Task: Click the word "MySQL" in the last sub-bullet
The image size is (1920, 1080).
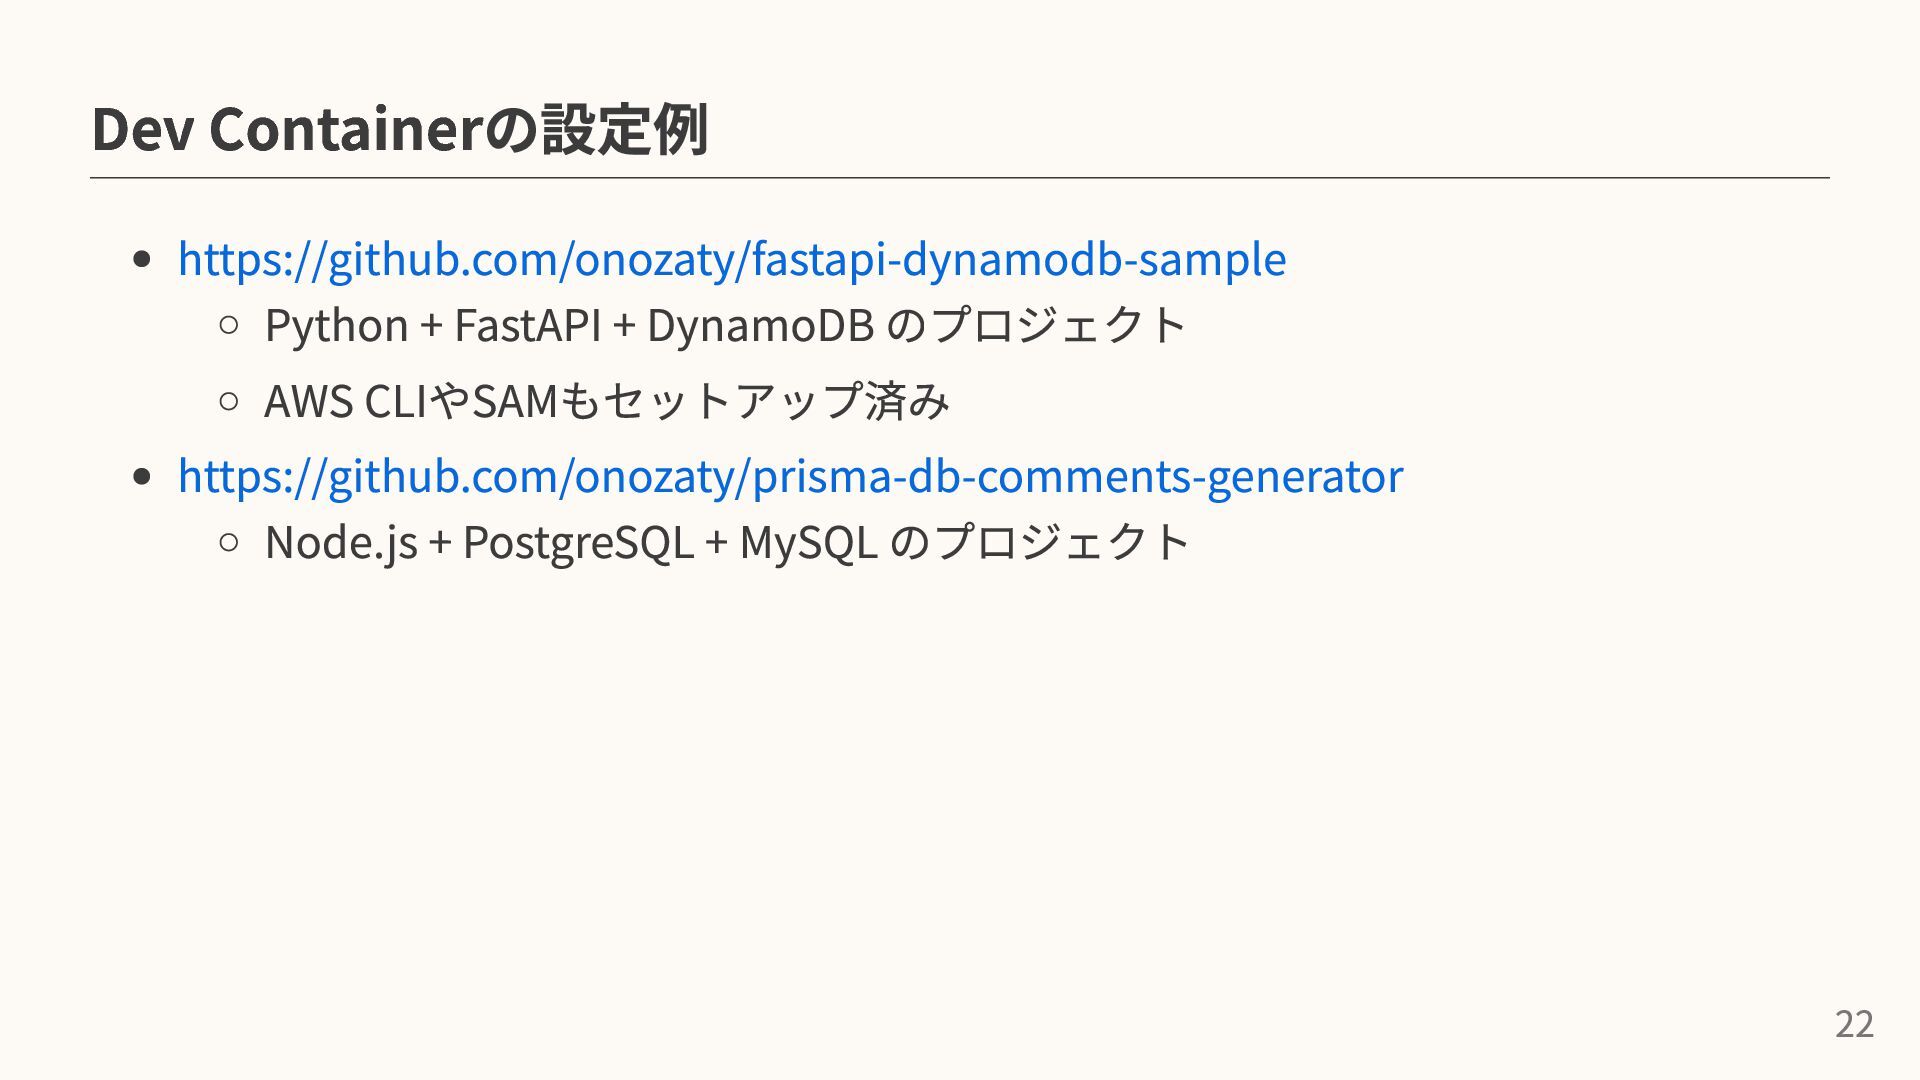Action: pyautogui.click(x=808, y=542)
